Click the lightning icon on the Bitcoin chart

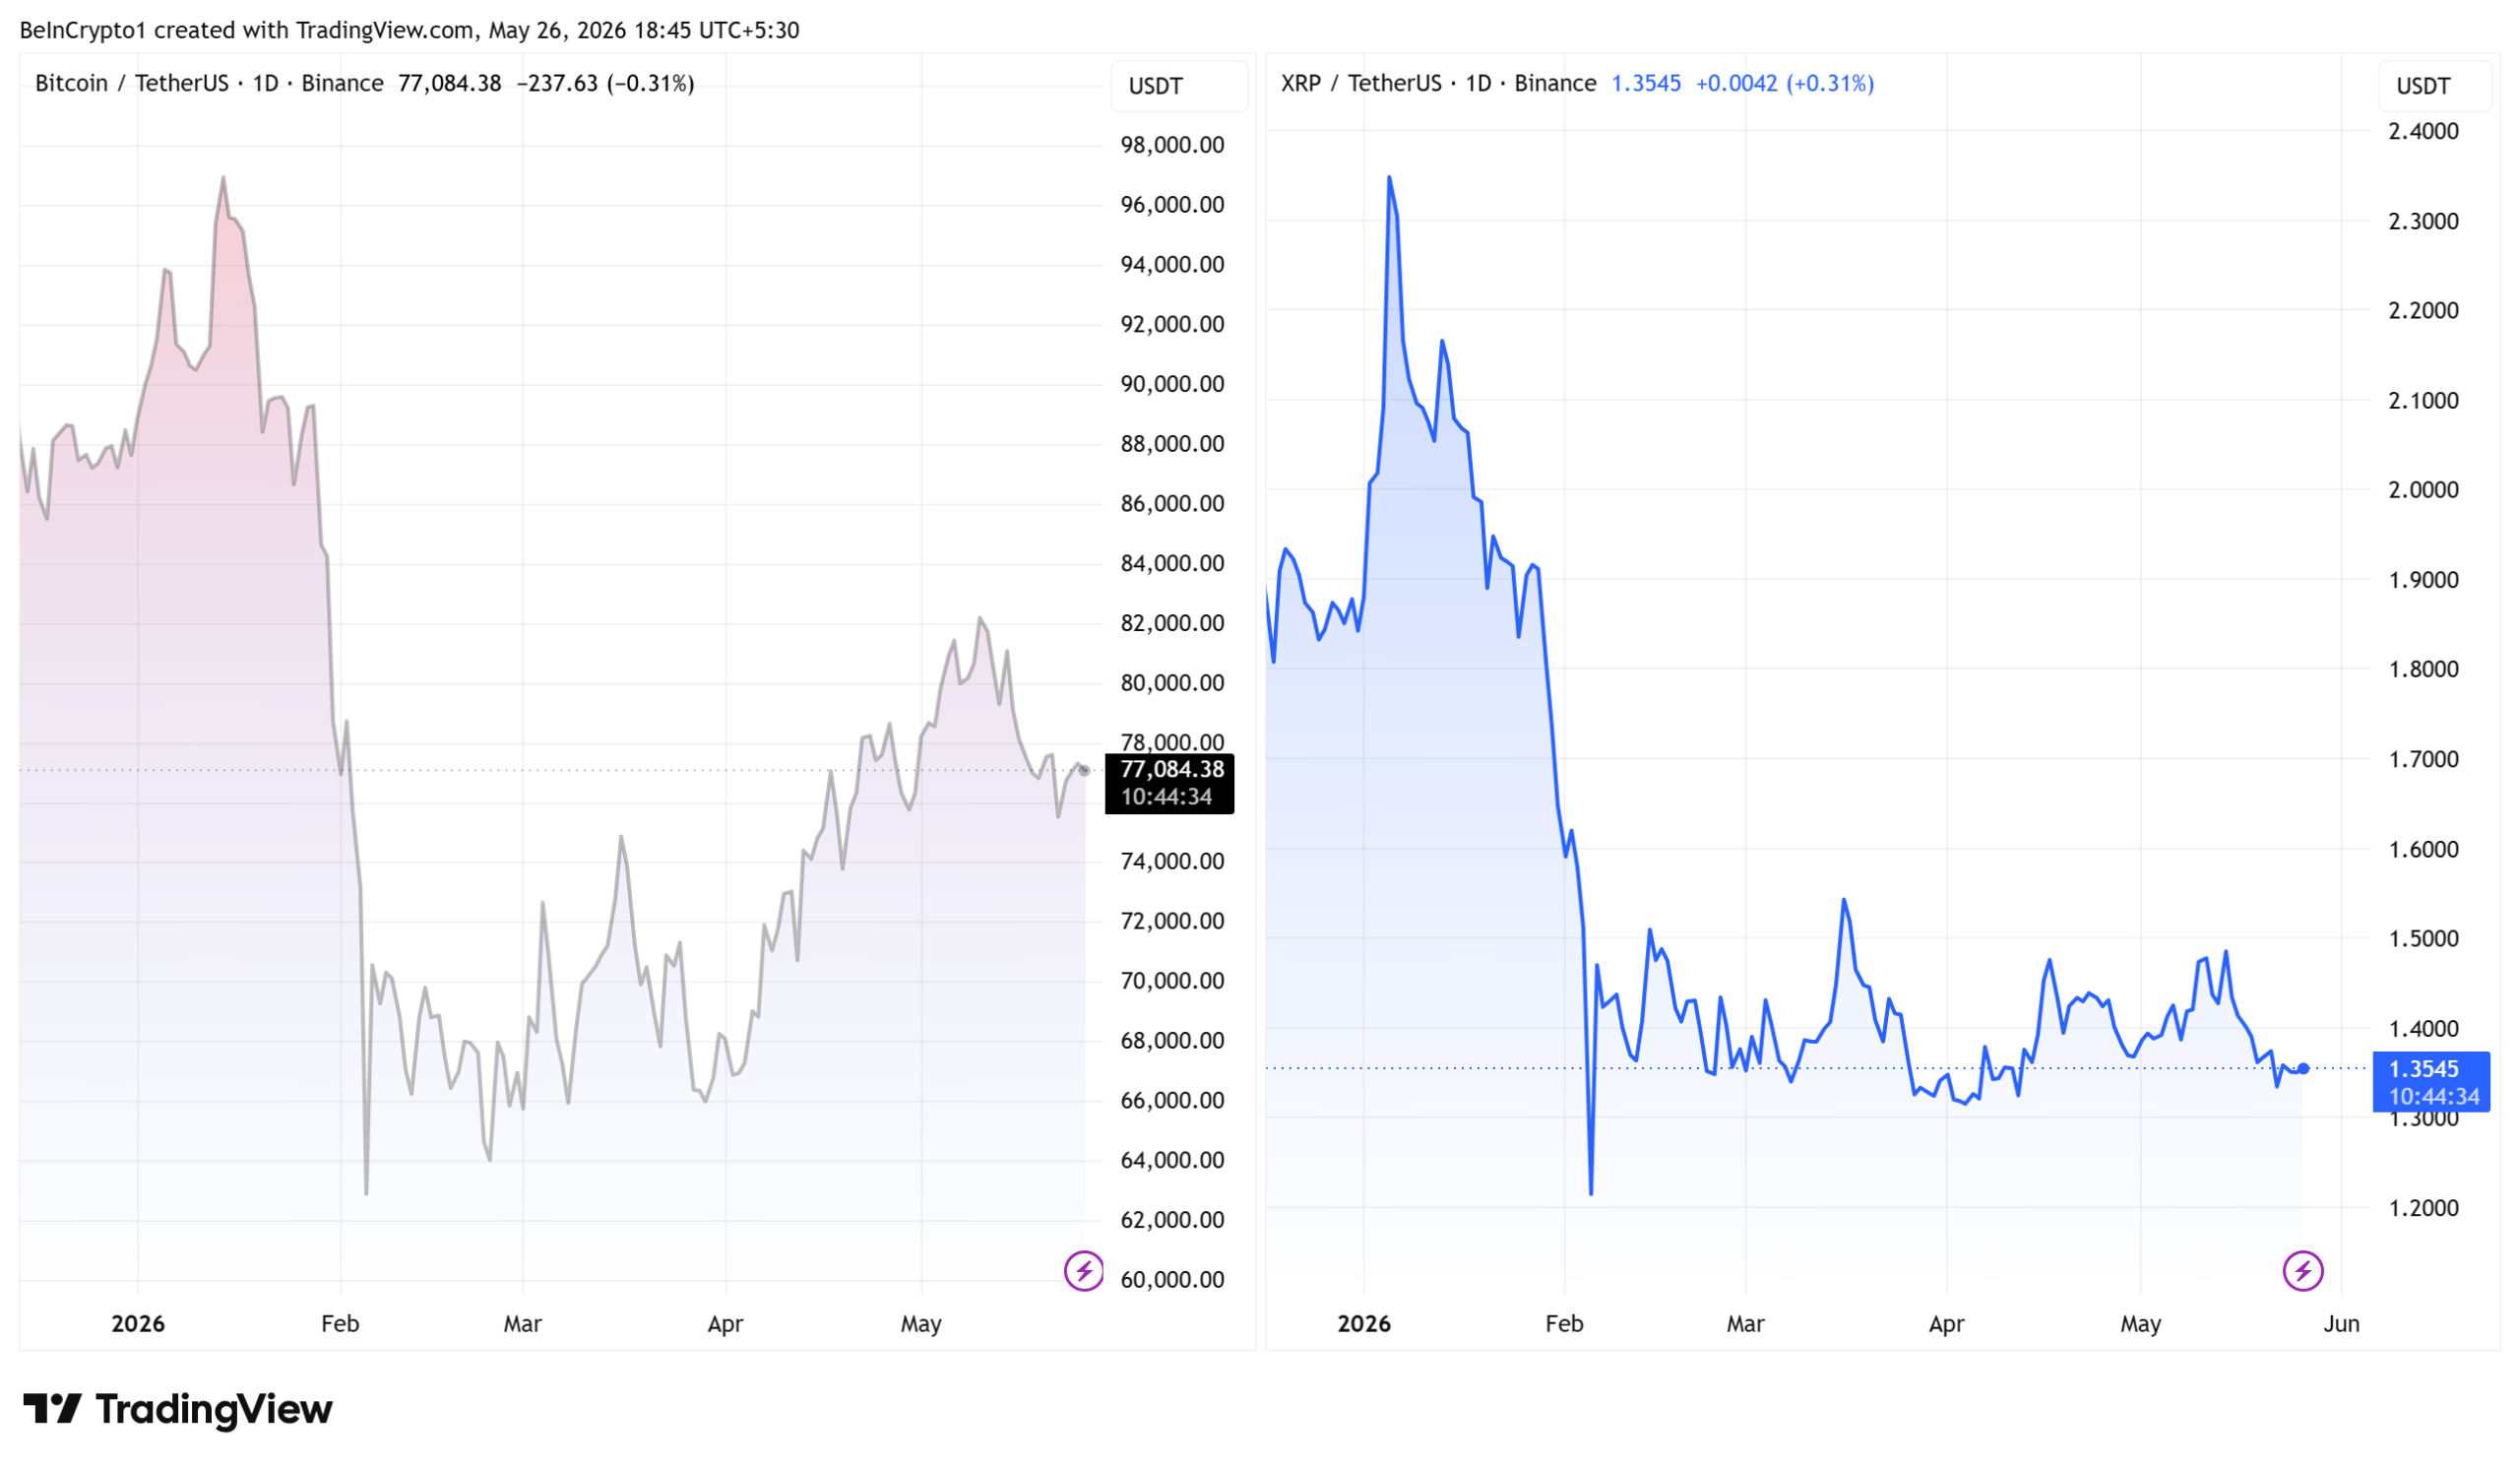[x=1083, y=1271]
